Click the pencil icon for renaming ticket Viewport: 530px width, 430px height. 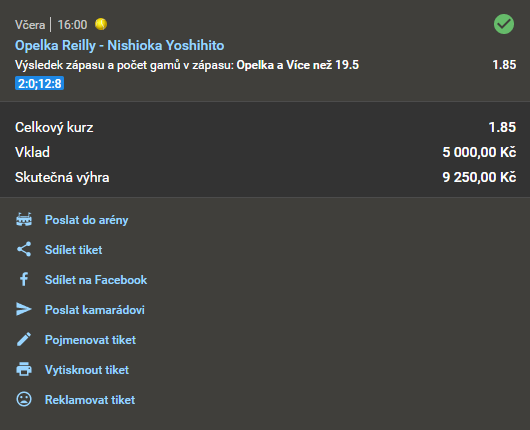[24, 339]
